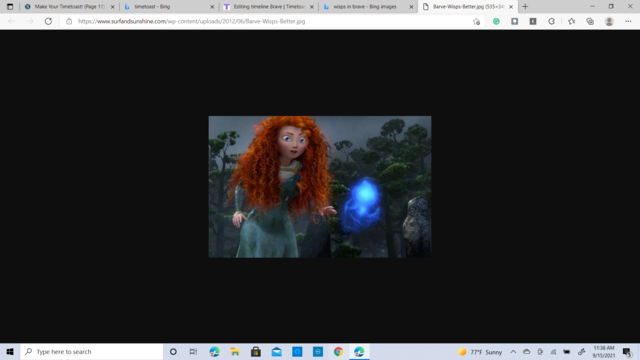Open the teal square taskbar app

(x=318, y=351)
